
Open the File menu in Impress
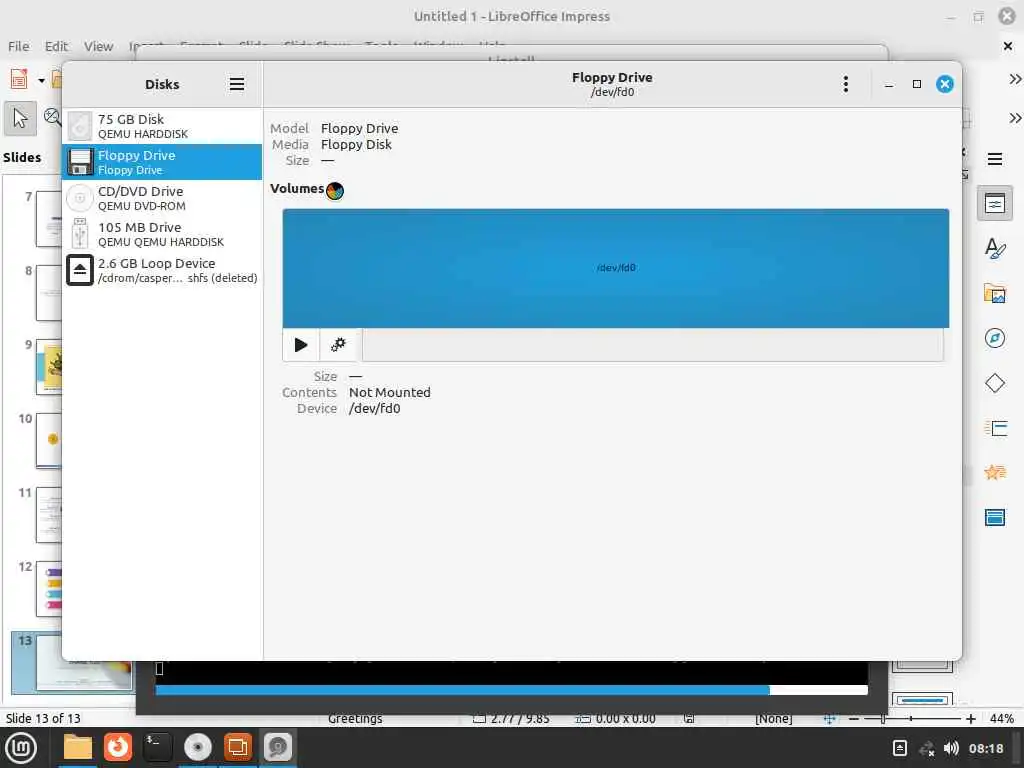18,46
